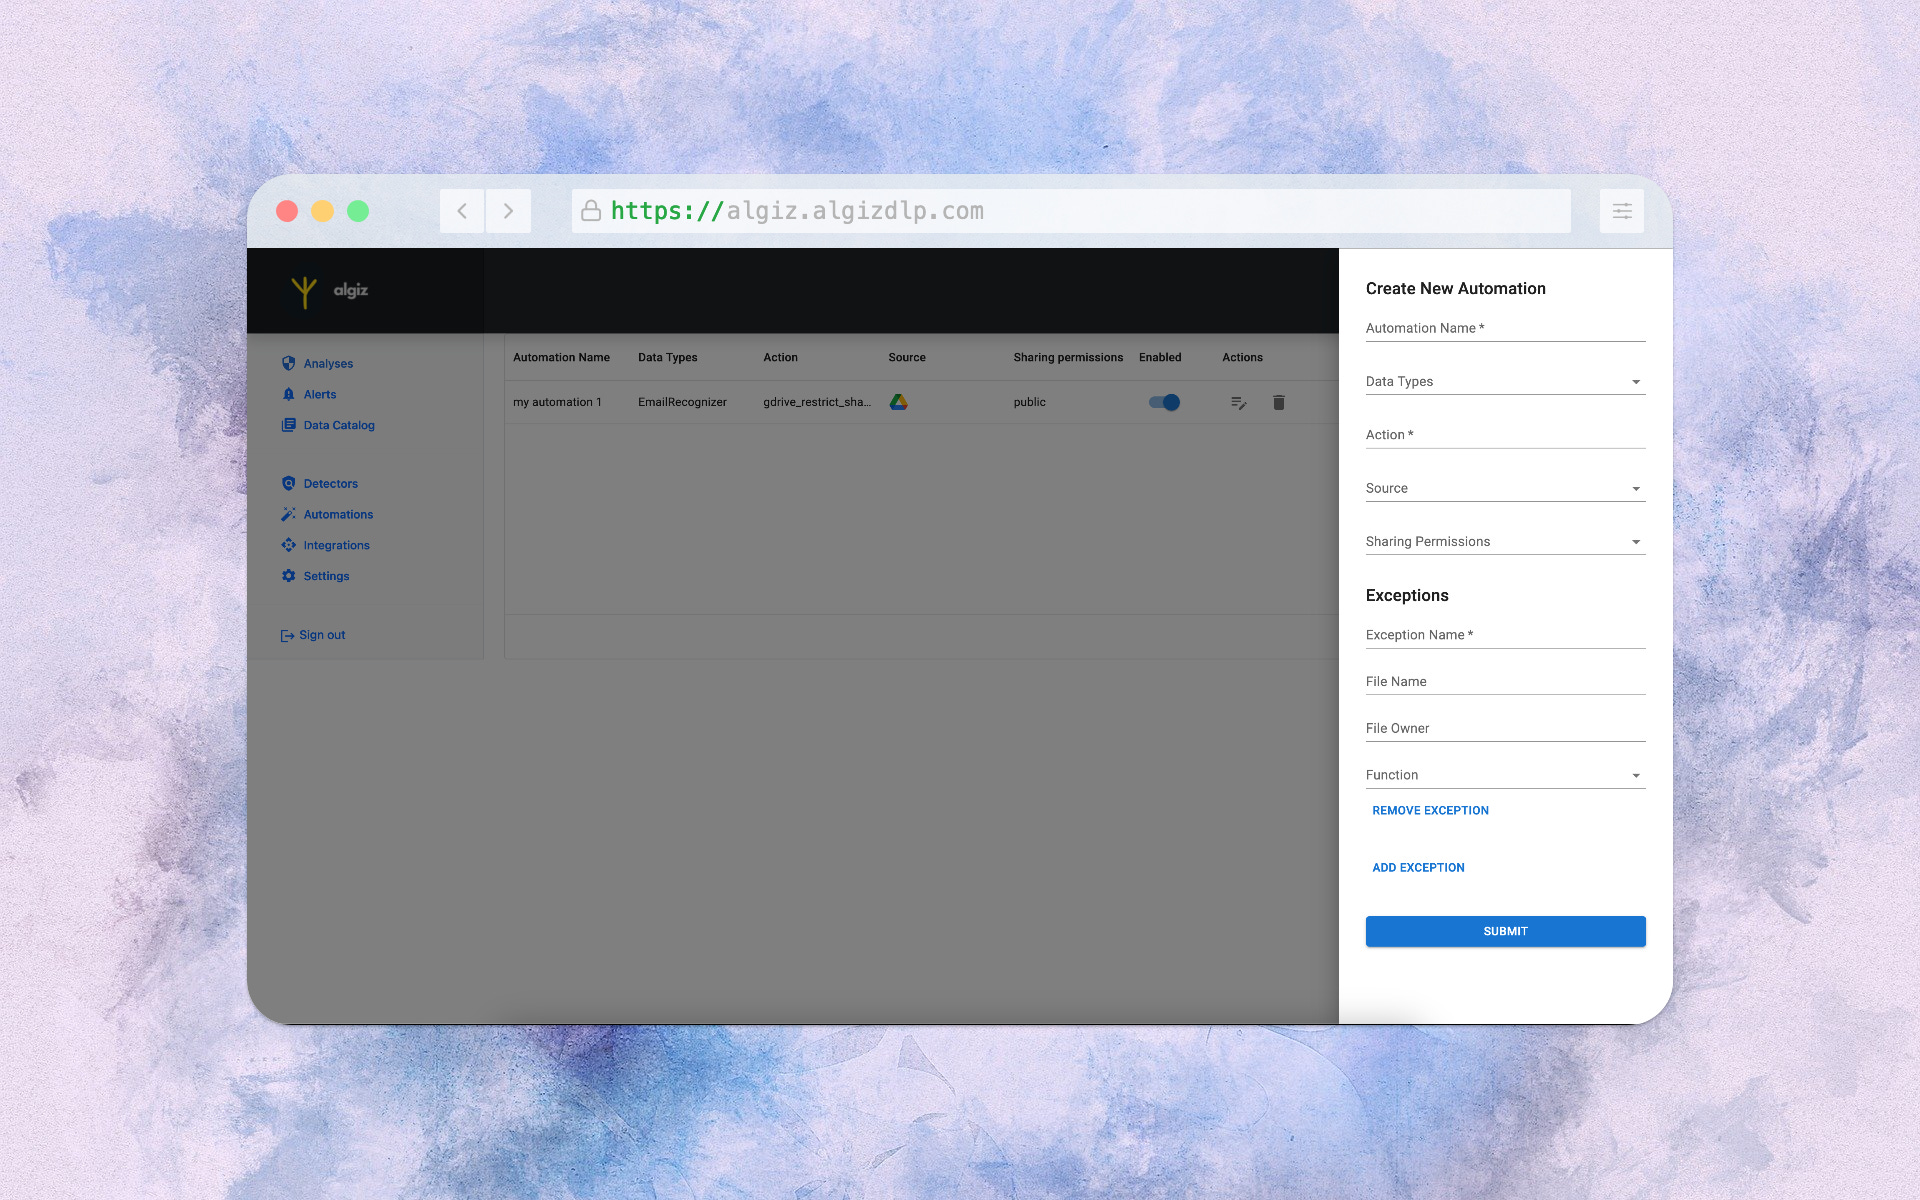Disable the my automation 1 enabled toggle

tap(1164, 402)
